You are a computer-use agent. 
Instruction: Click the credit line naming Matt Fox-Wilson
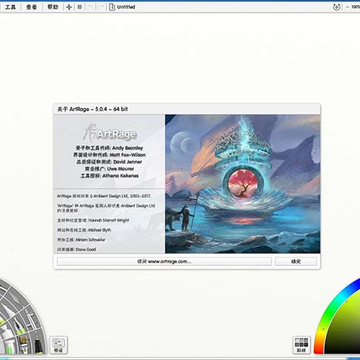(109, 155)
